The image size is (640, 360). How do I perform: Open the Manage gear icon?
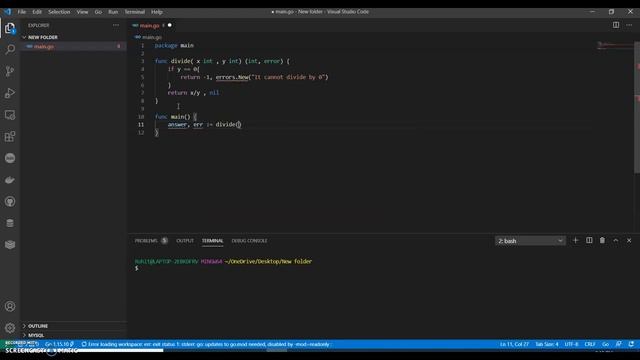(x=10, y=328)
